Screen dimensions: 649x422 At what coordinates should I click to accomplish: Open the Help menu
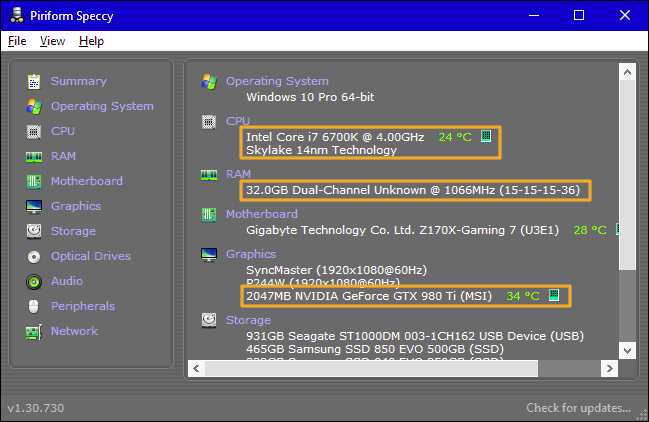[x=91, y=41]
